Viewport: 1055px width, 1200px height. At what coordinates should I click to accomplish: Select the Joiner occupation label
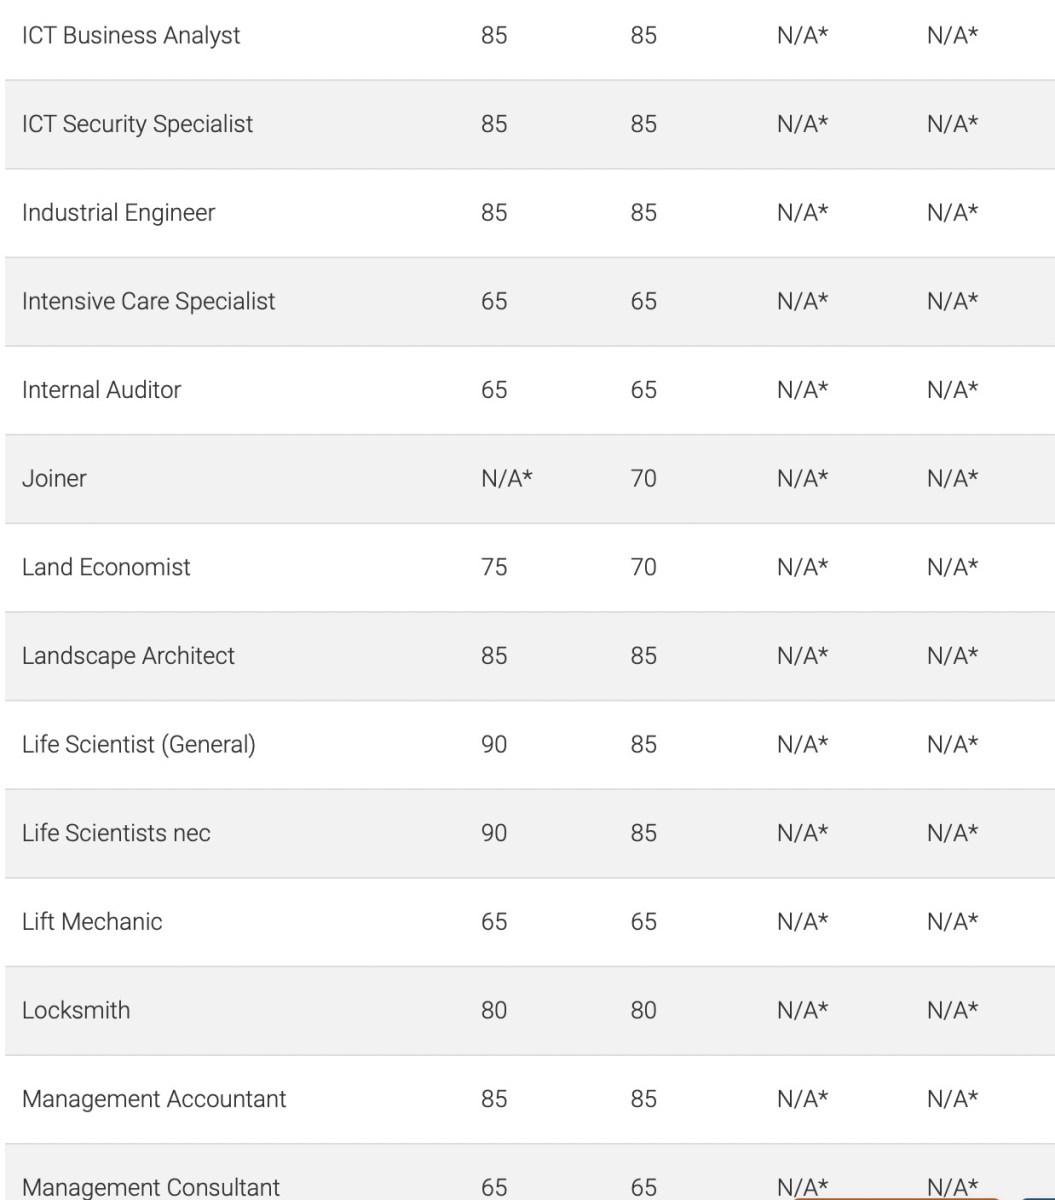tap(54, 479)
